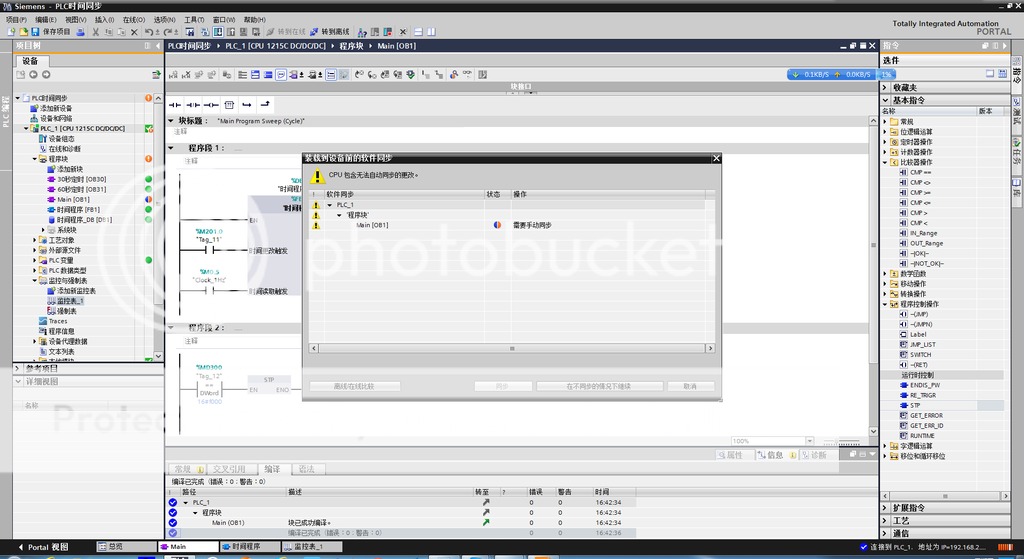Insert an empty box instruction

tap(229, 104)
